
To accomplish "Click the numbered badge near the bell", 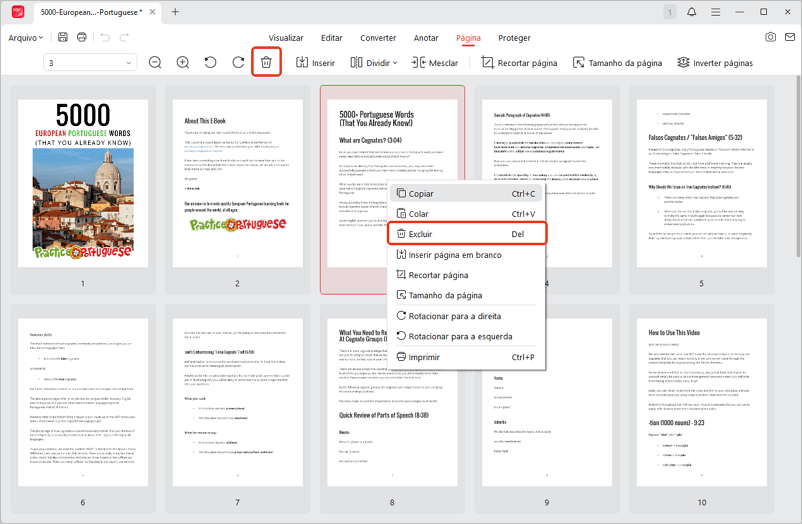I will click(x=670, y=12).
